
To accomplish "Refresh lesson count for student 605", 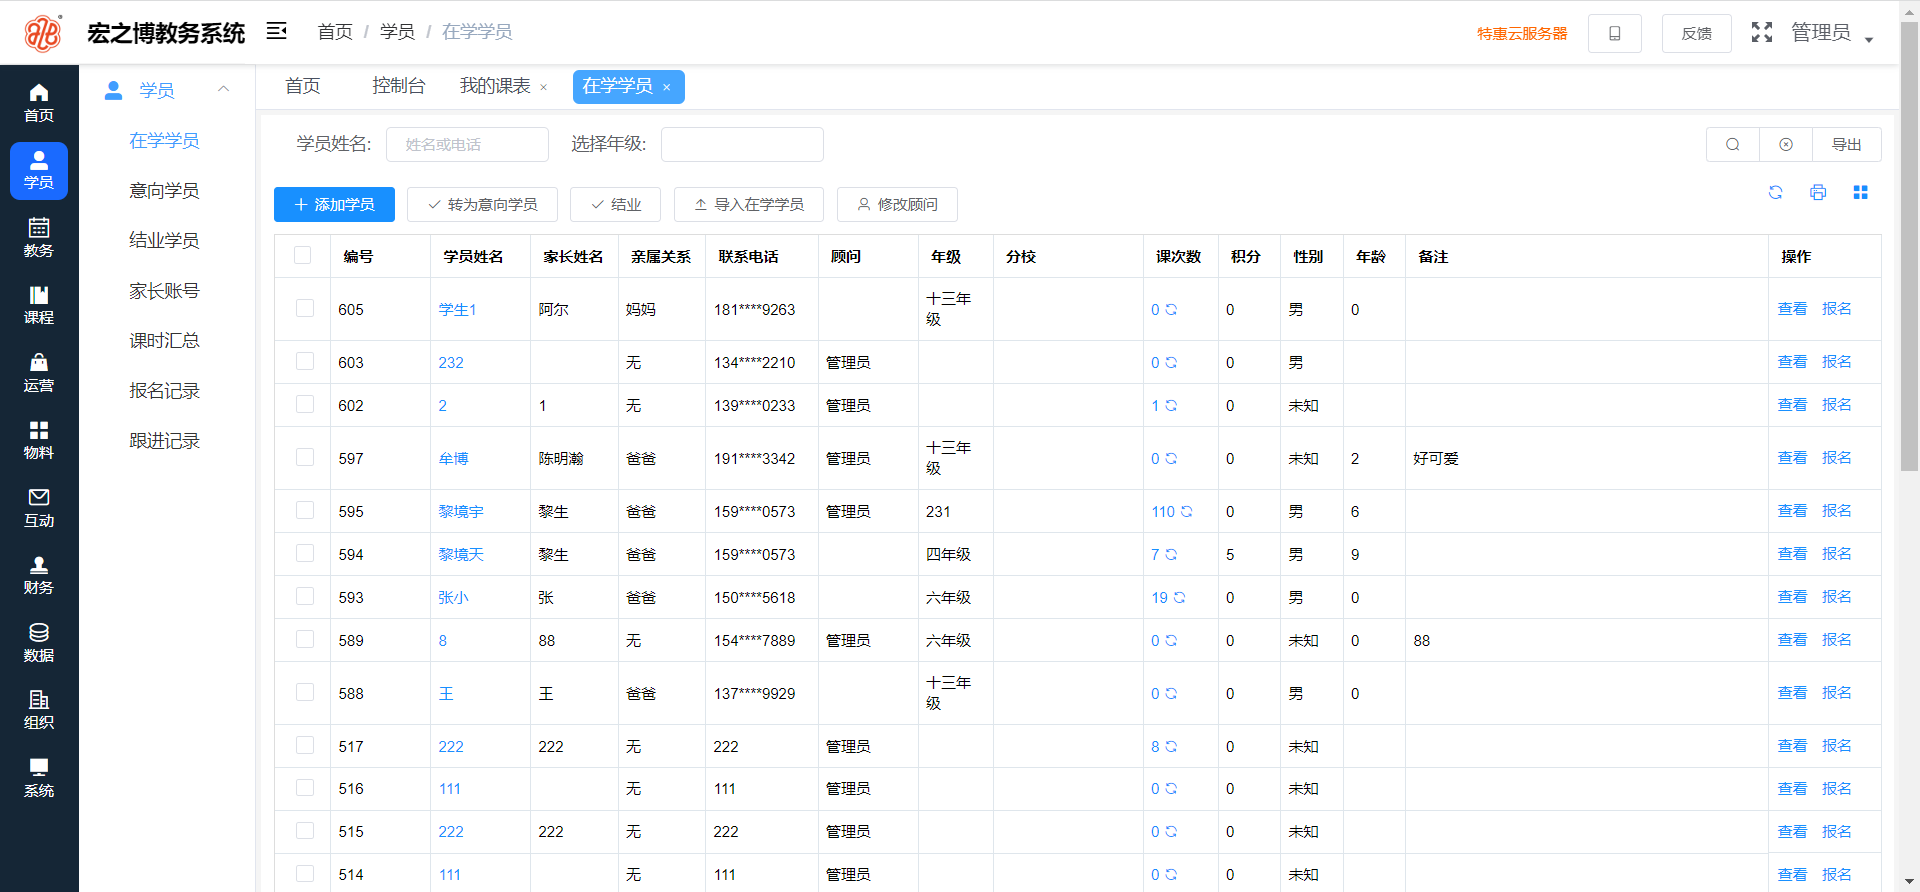I will point(1171,309).
